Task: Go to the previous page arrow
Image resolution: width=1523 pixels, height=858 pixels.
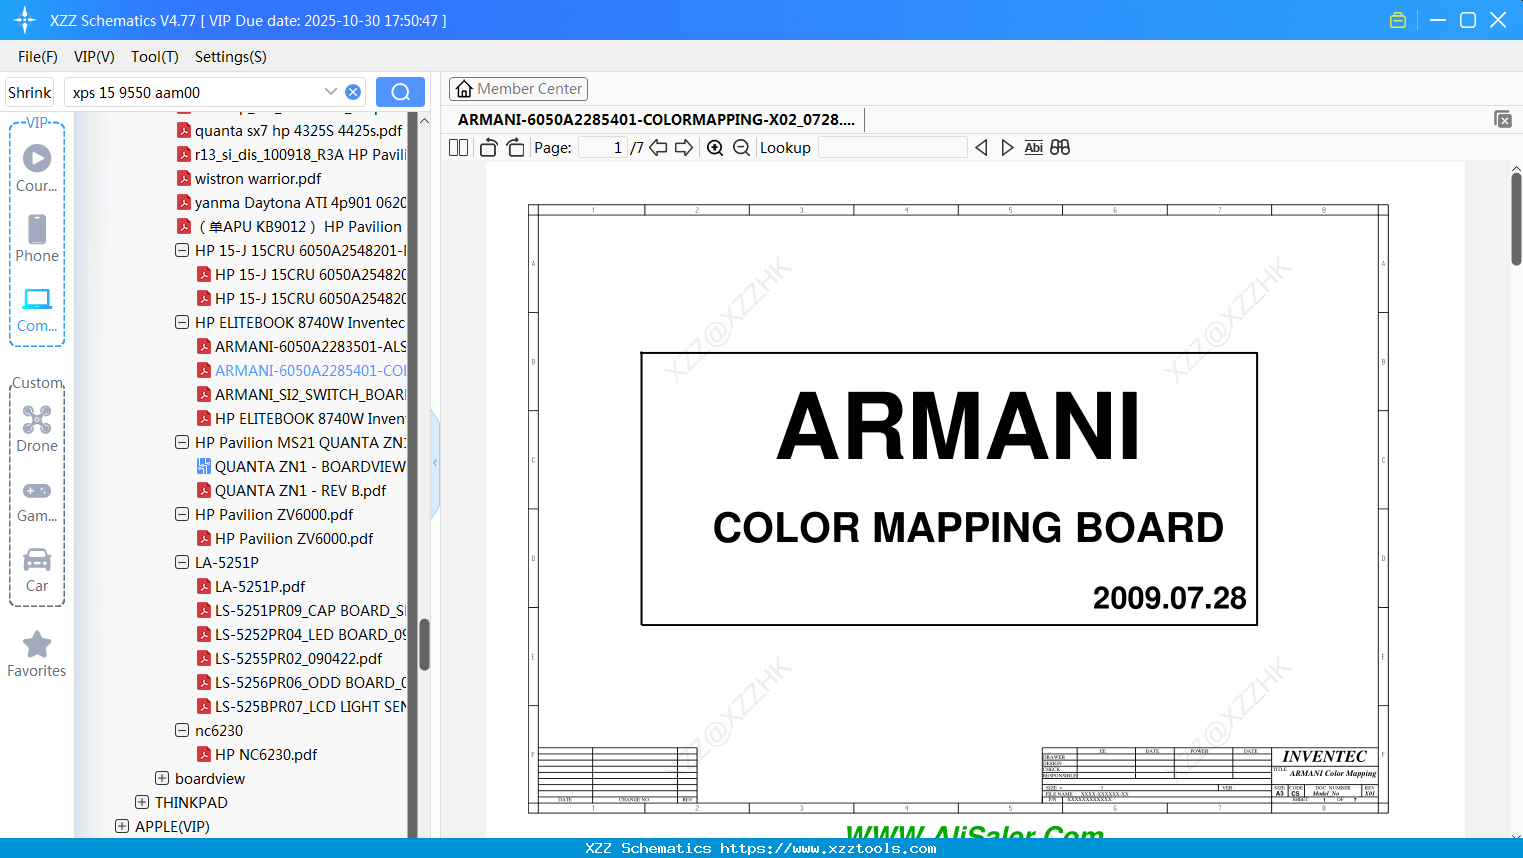Action: coord(658,148)
